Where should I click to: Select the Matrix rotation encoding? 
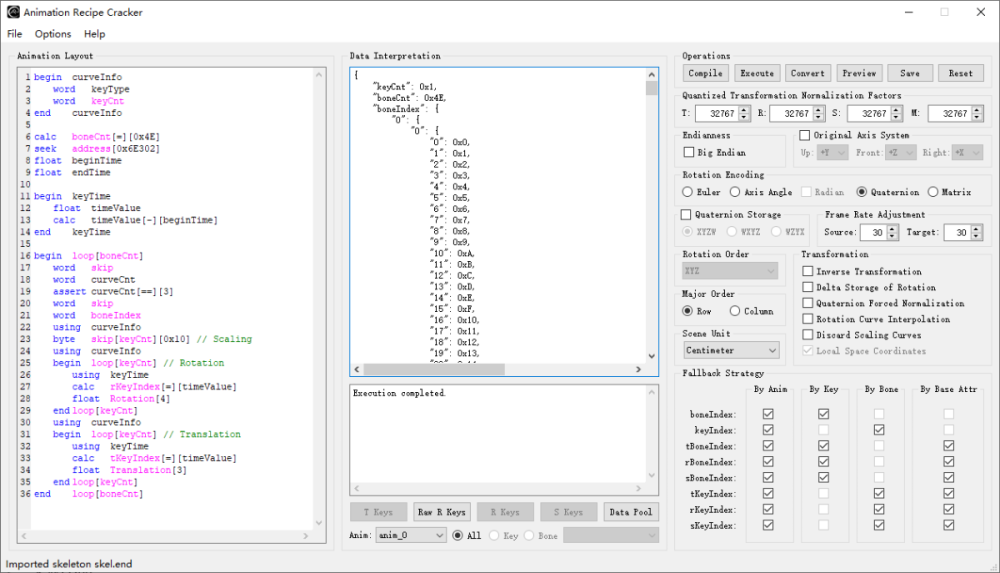point(933,192)
